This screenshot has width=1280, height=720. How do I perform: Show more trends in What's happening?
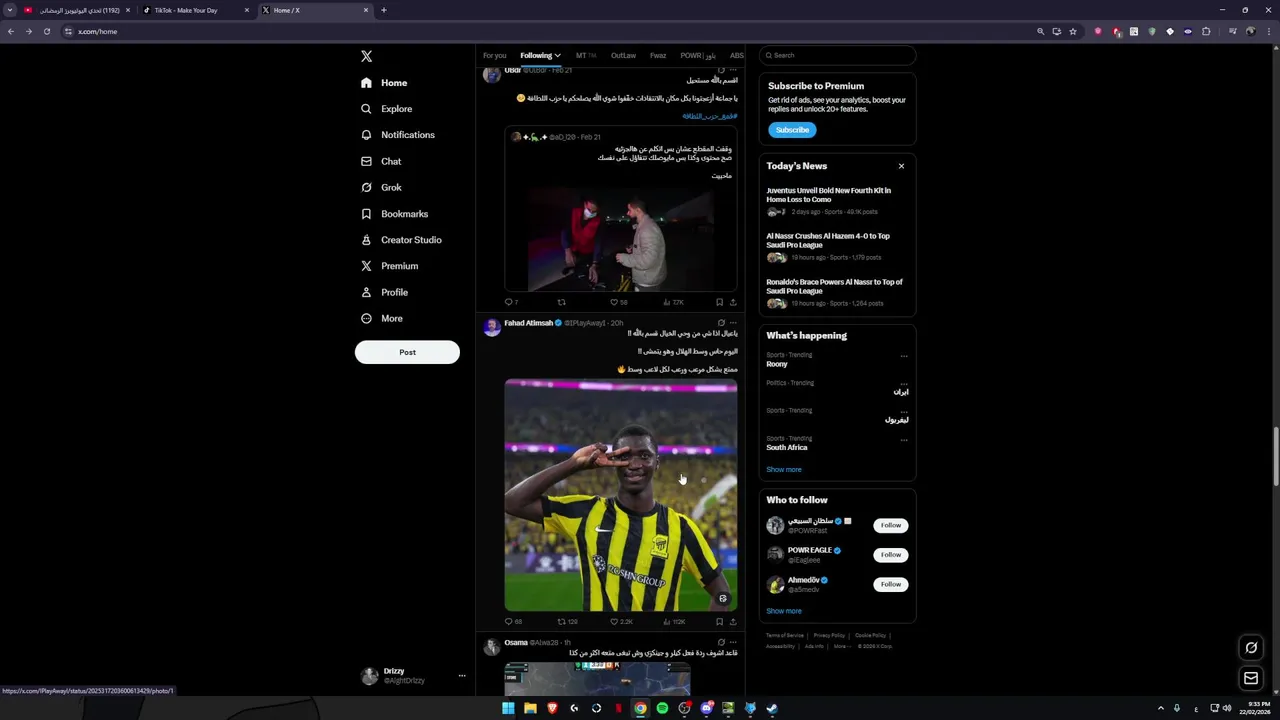click(x=784, y=470)
